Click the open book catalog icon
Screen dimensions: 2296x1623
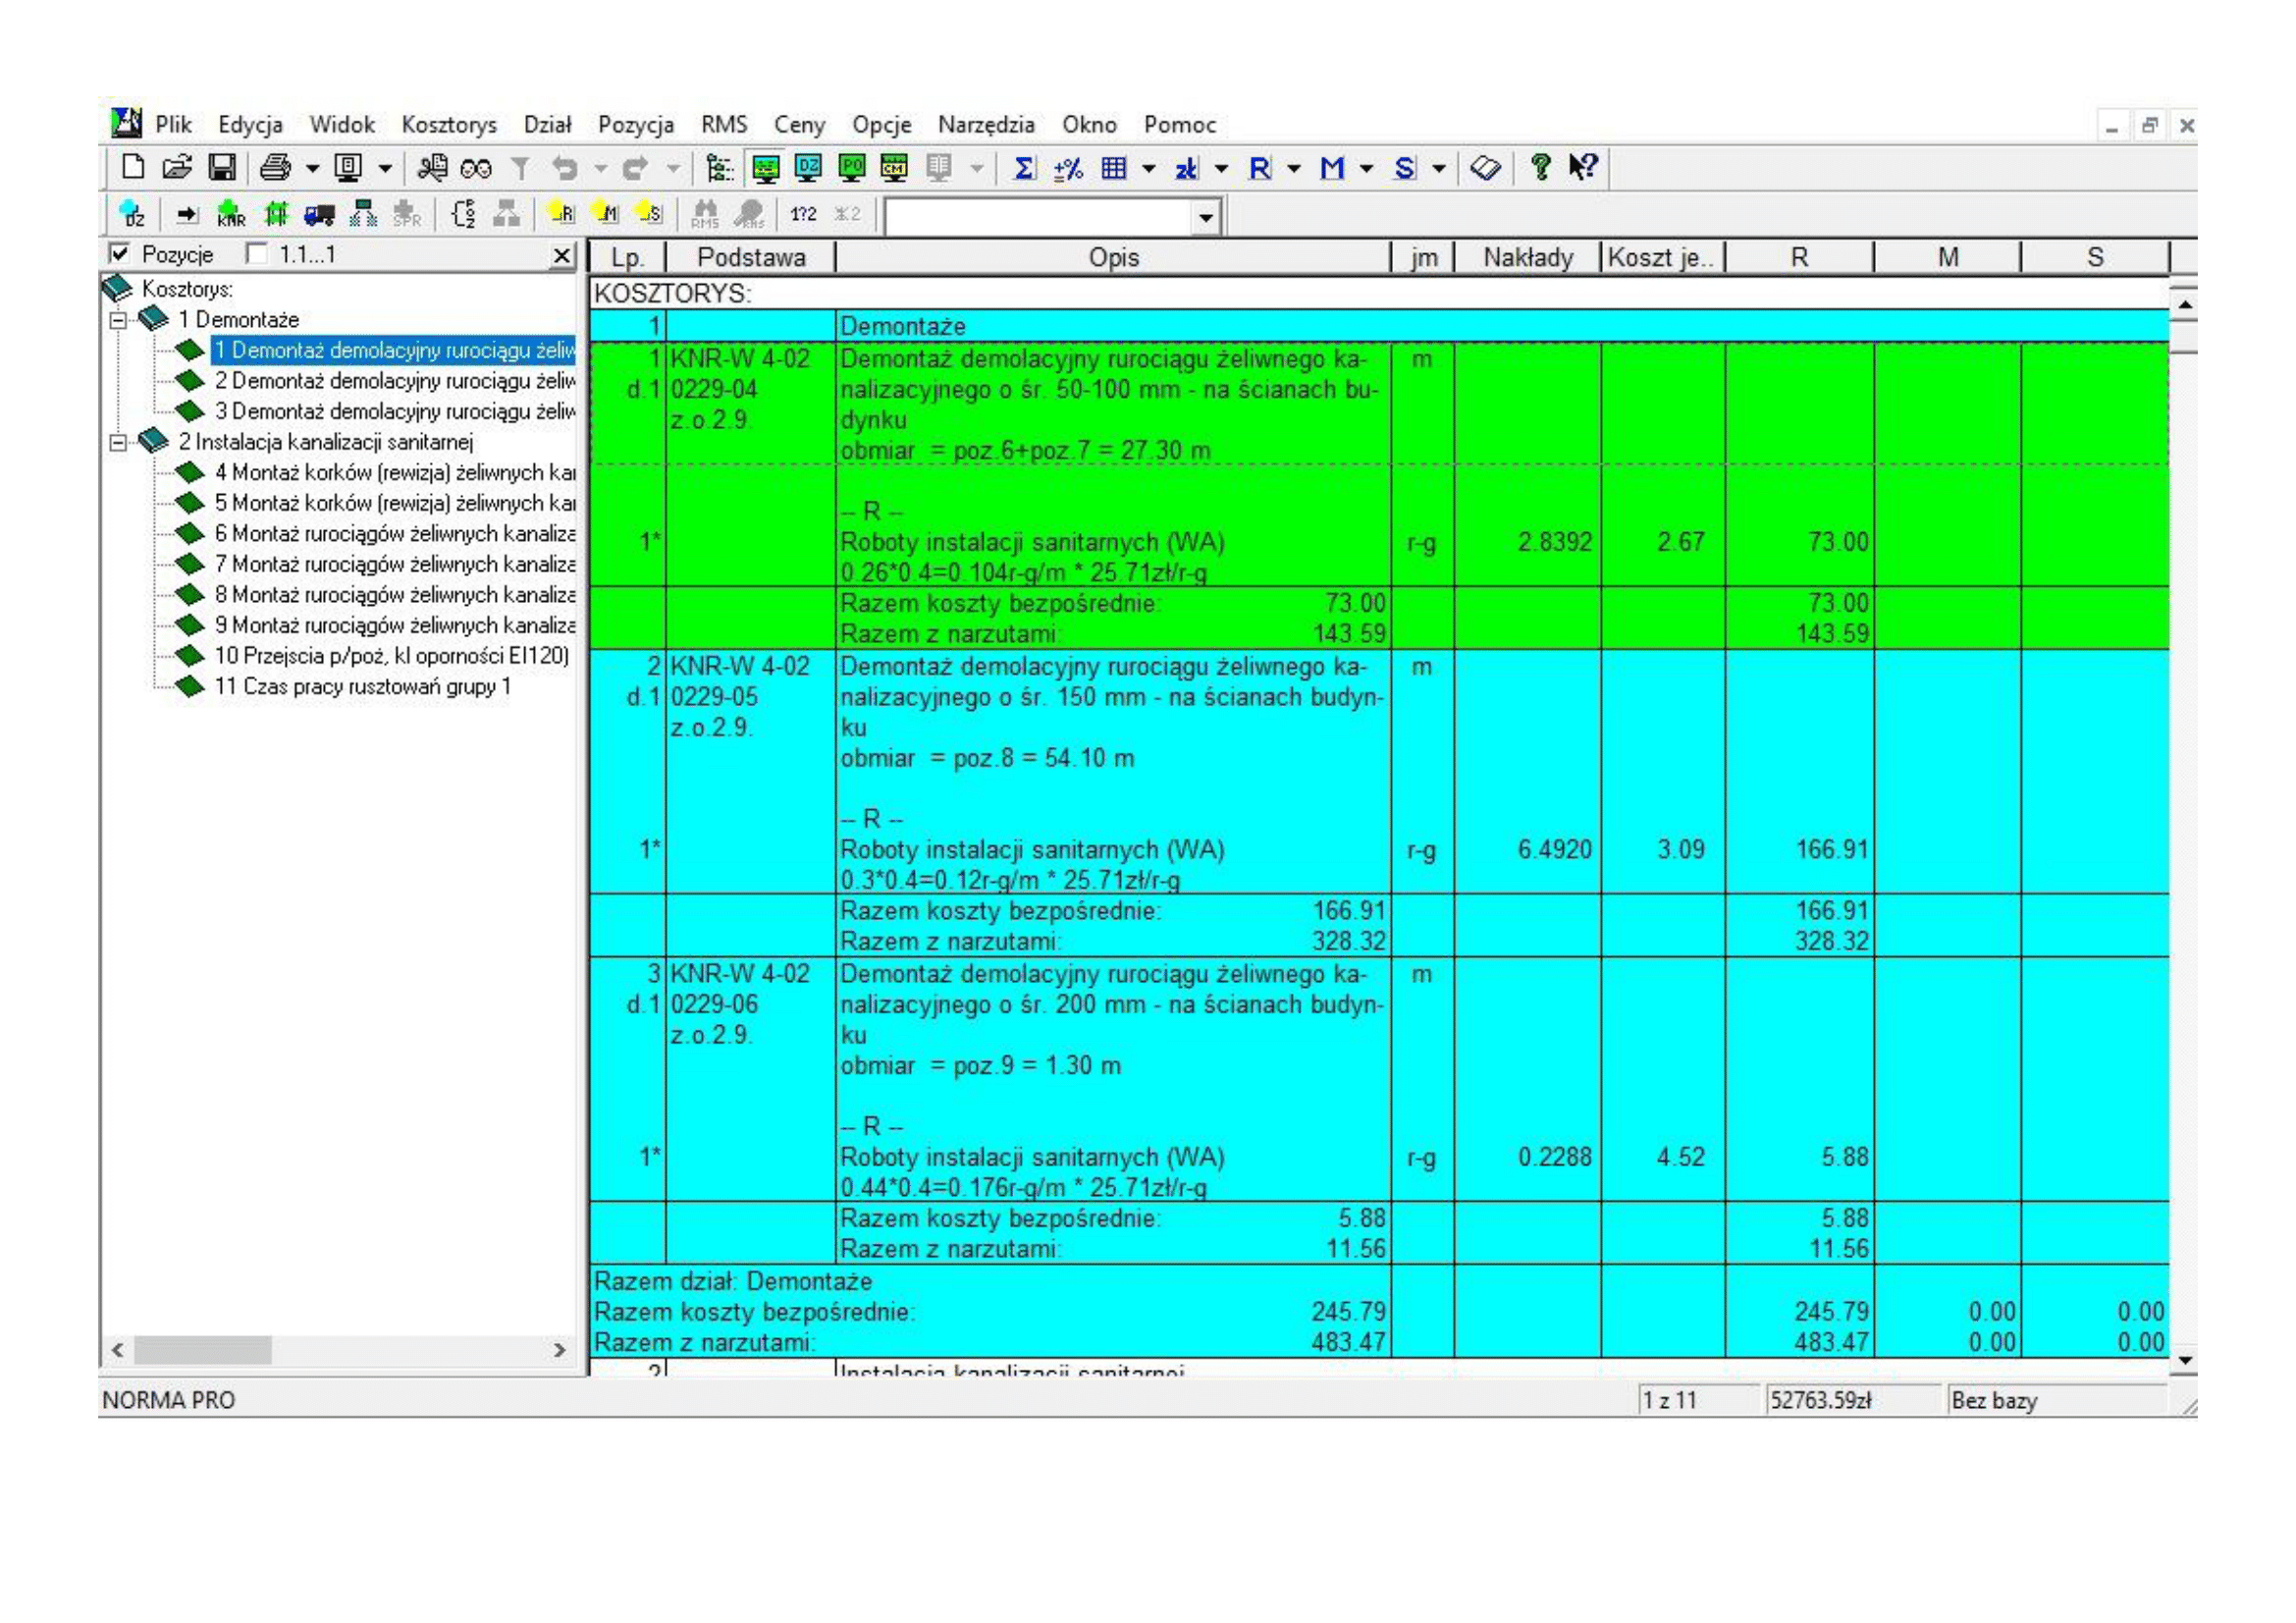tap(1485, 168)
